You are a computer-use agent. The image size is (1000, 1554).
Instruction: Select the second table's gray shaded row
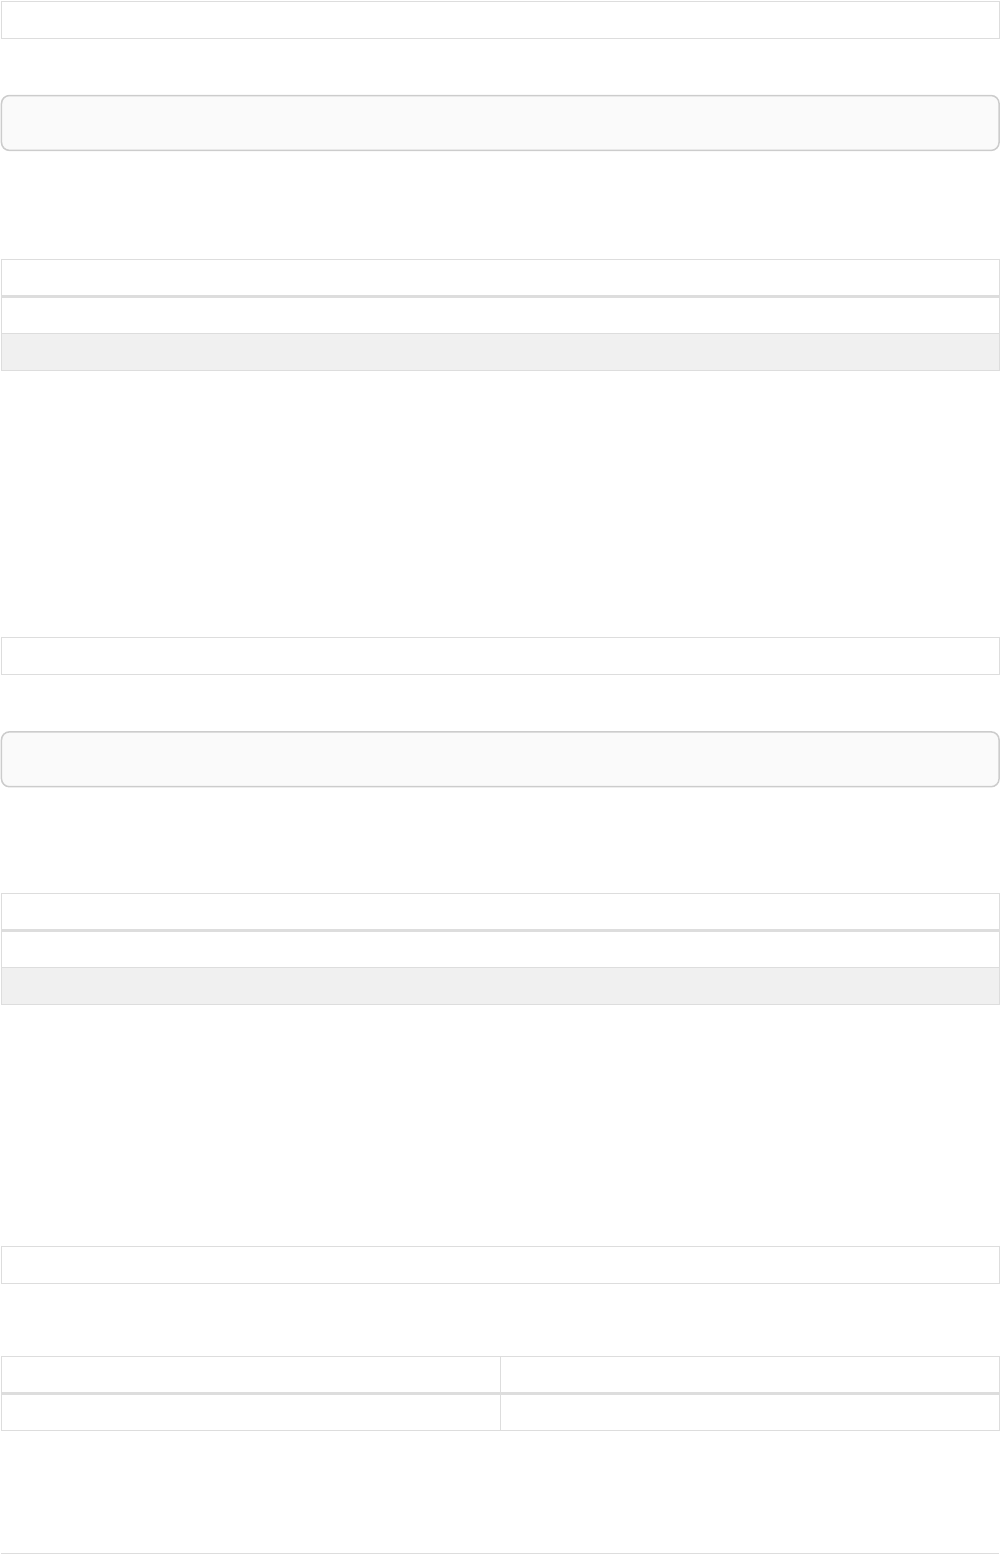click(500, 986)
